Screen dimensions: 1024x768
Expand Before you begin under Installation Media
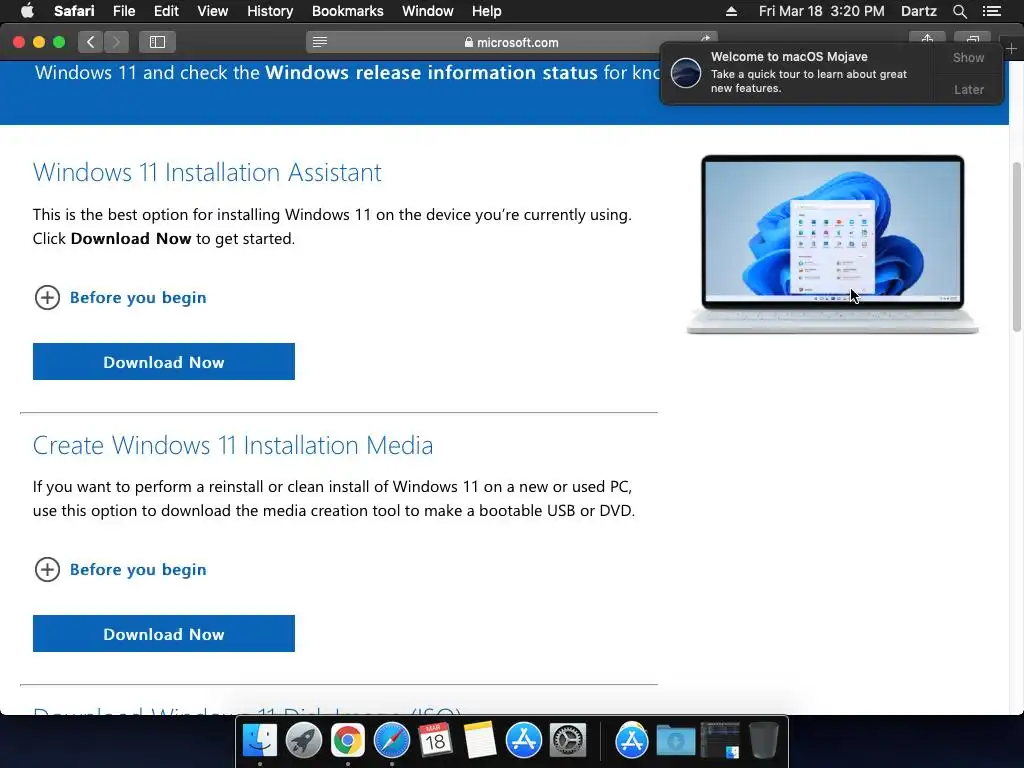click(120, 569)
